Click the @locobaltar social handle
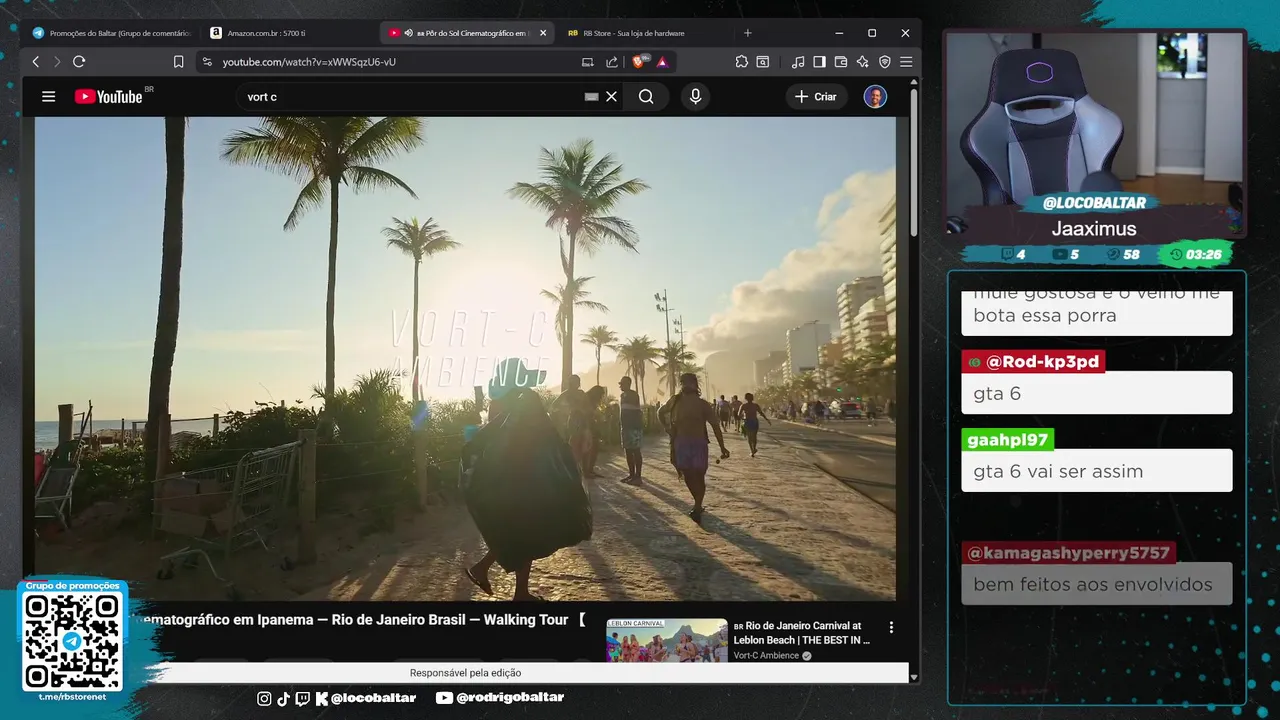The image size is (1280, 720). tap(373, 698)
